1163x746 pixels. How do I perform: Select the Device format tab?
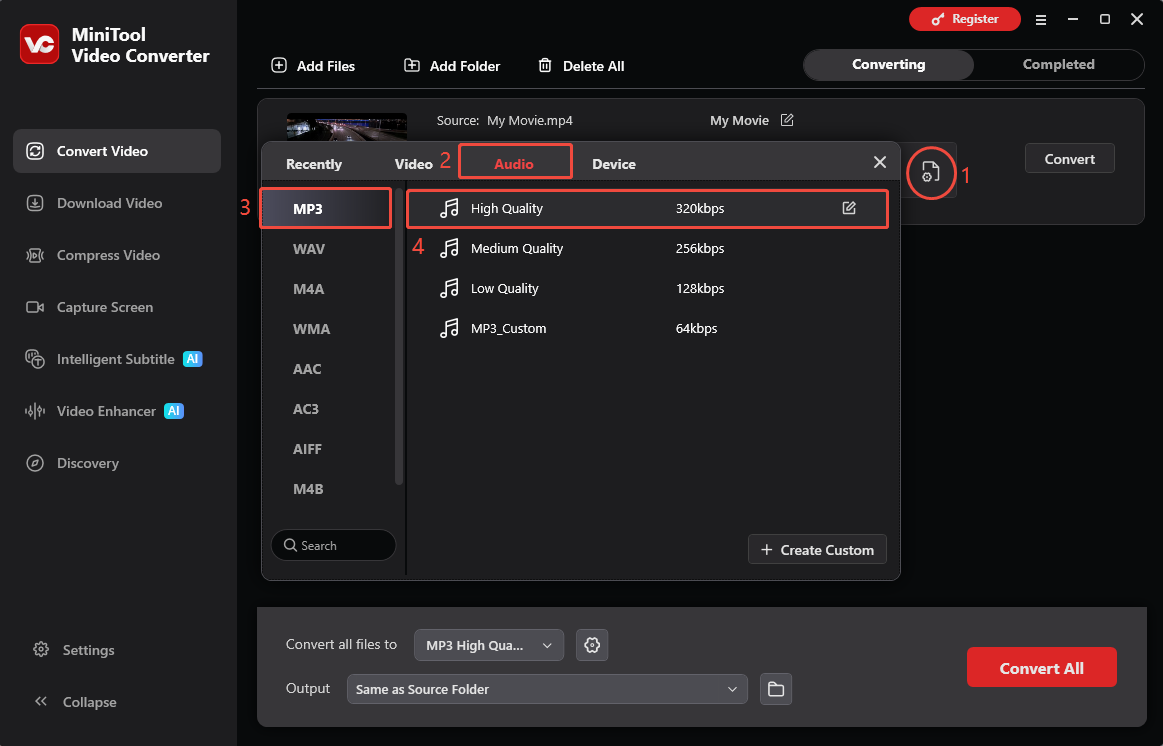coord(613,164)
